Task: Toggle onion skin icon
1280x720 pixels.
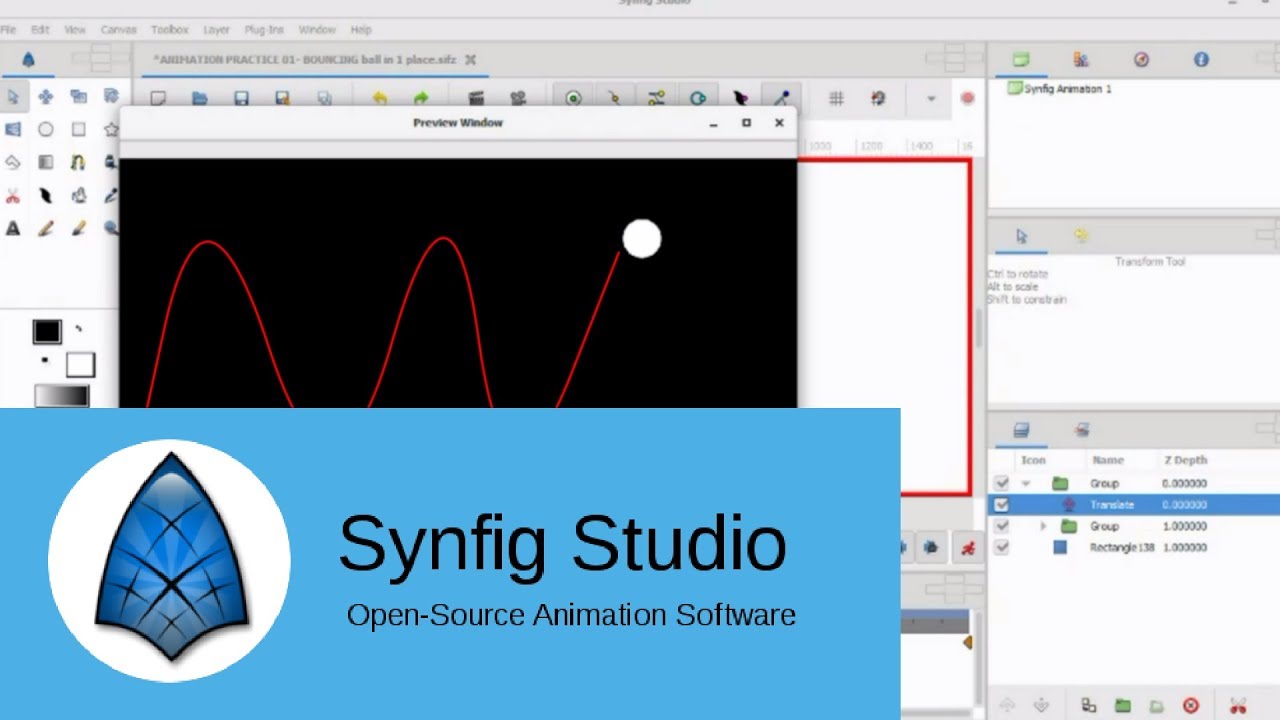Action: coord(878,98)
